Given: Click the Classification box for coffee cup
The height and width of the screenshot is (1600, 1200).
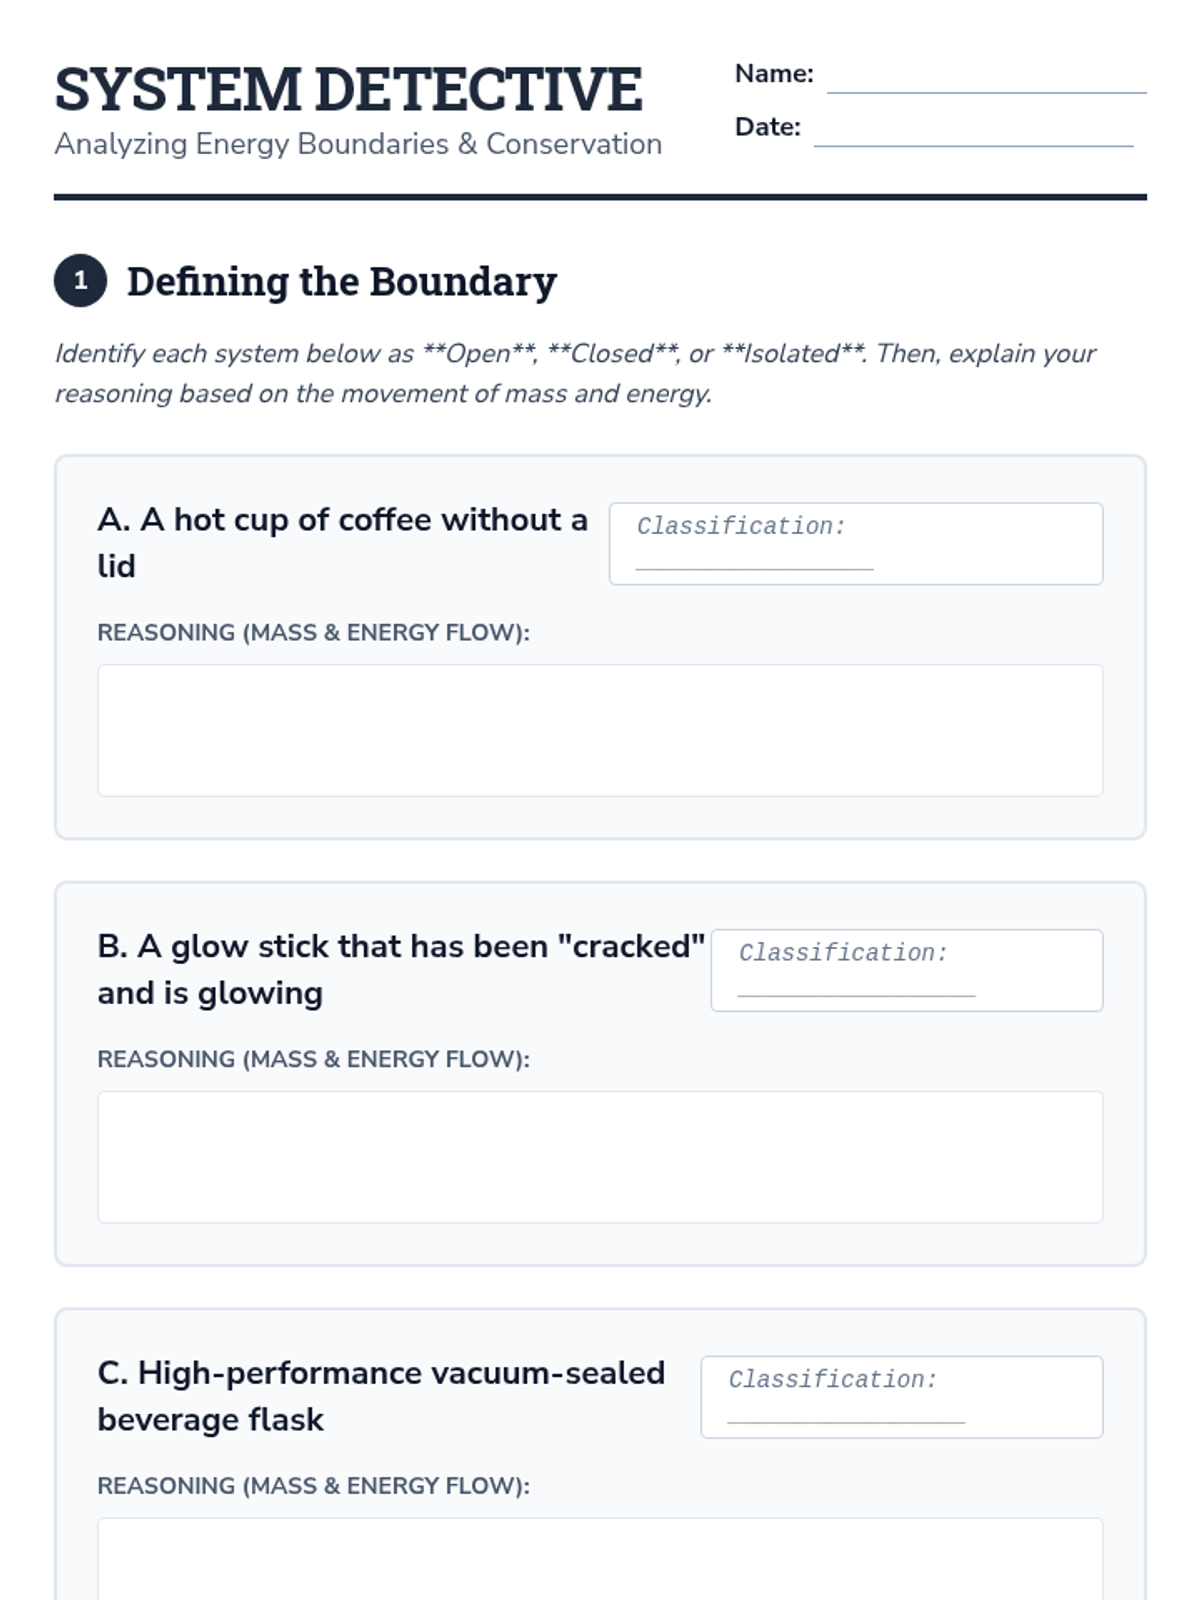Looking at the screenshot, I should point(855,544).
